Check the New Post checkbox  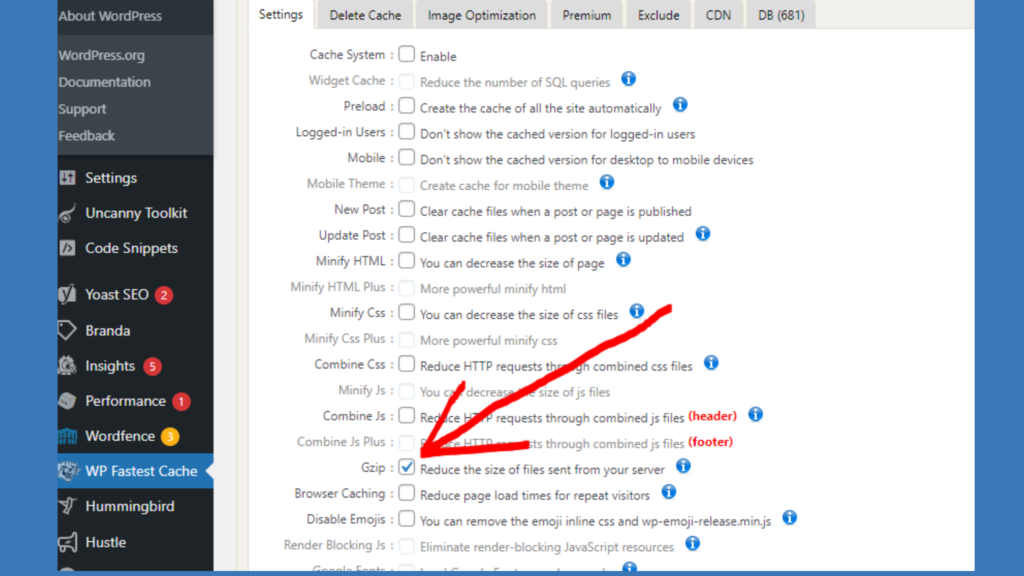click(407, 208)
